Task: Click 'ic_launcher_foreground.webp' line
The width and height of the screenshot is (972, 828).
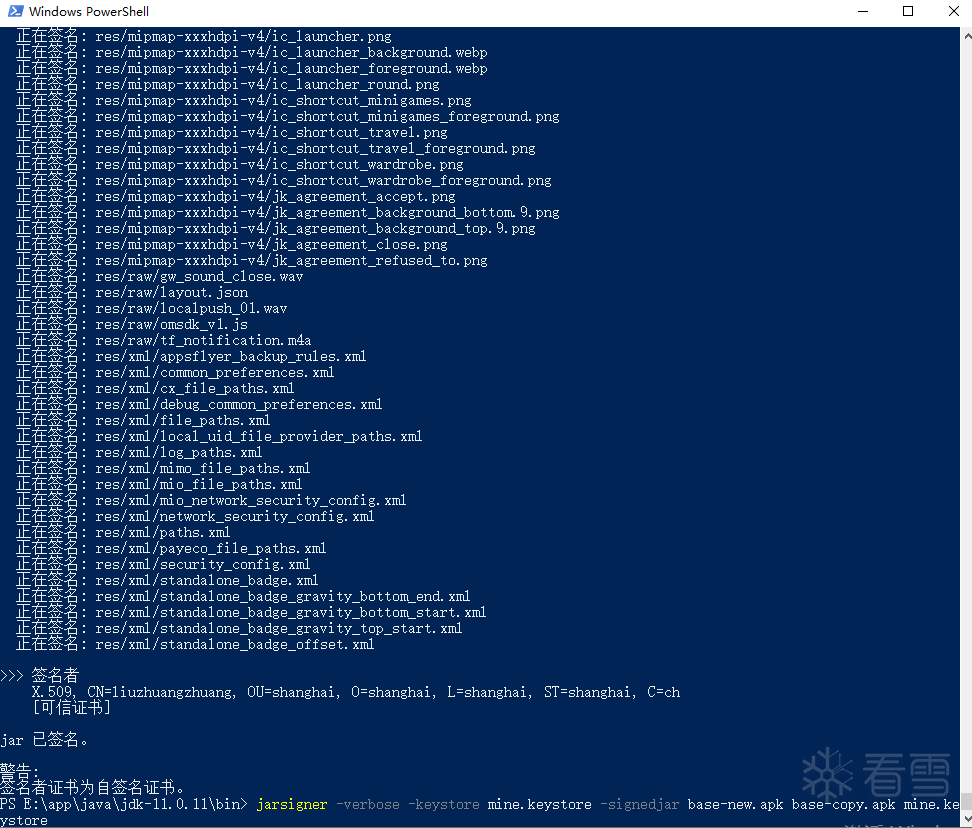Action: pyautogui.click(x=252, y=69)
